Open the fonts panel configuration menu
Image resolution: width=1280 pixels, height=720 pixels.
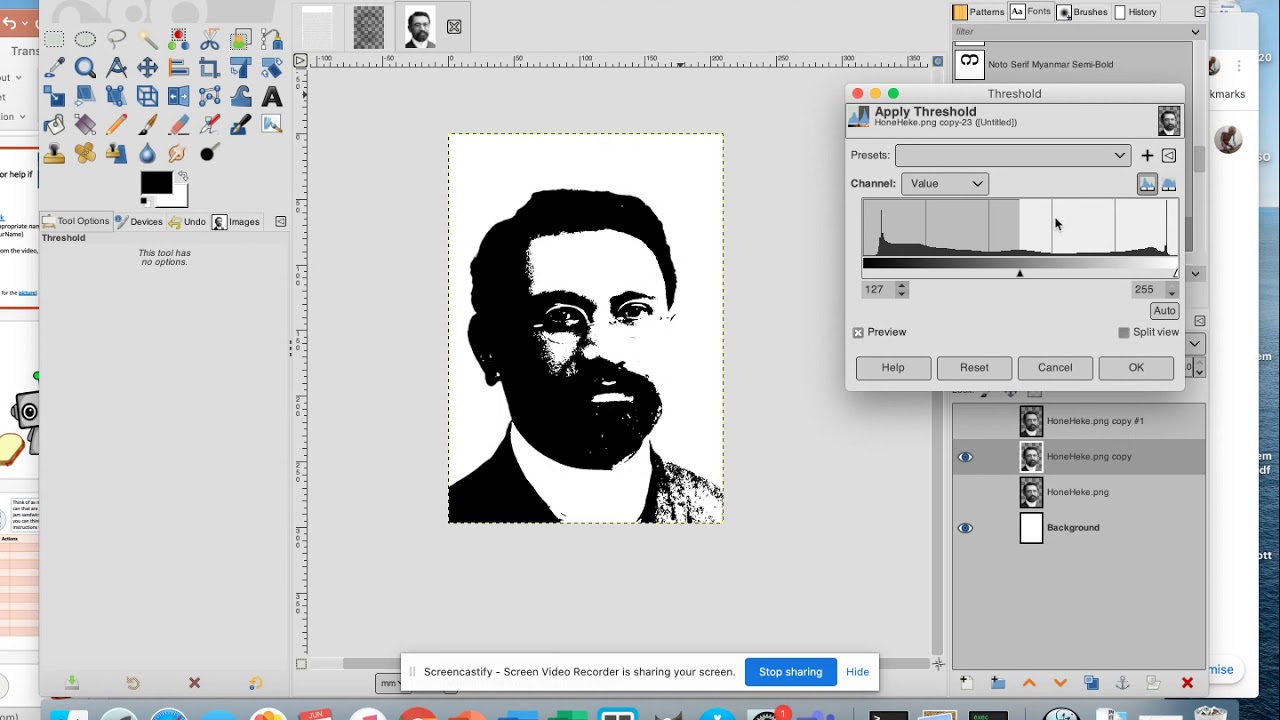click(x=1199, y=12)
